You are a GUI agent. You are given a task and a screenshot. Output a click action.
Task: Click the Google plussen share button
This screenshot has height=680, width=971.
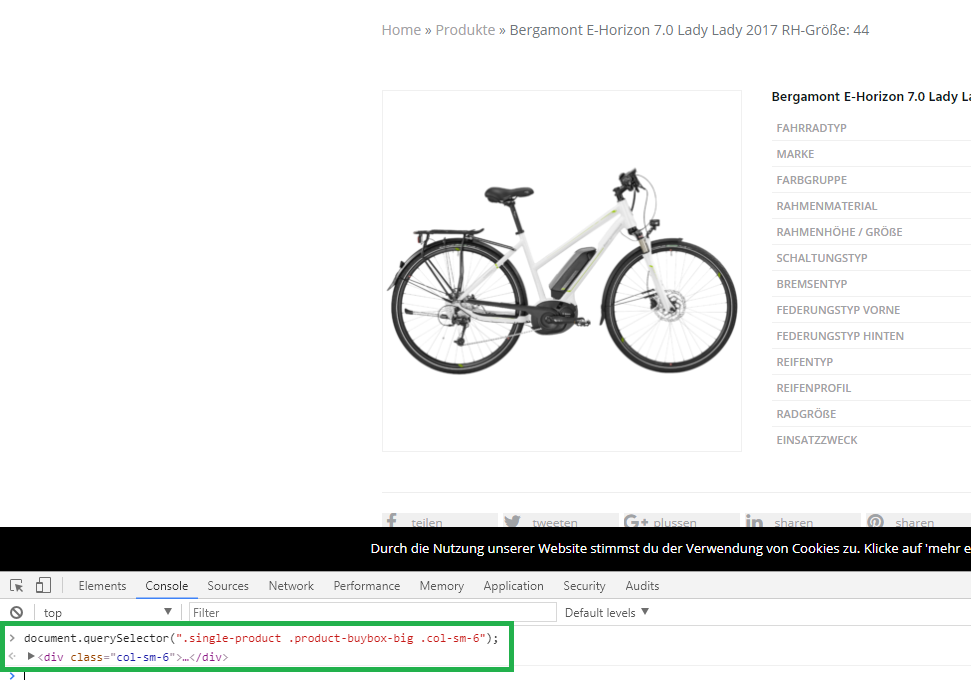(681, 521)
